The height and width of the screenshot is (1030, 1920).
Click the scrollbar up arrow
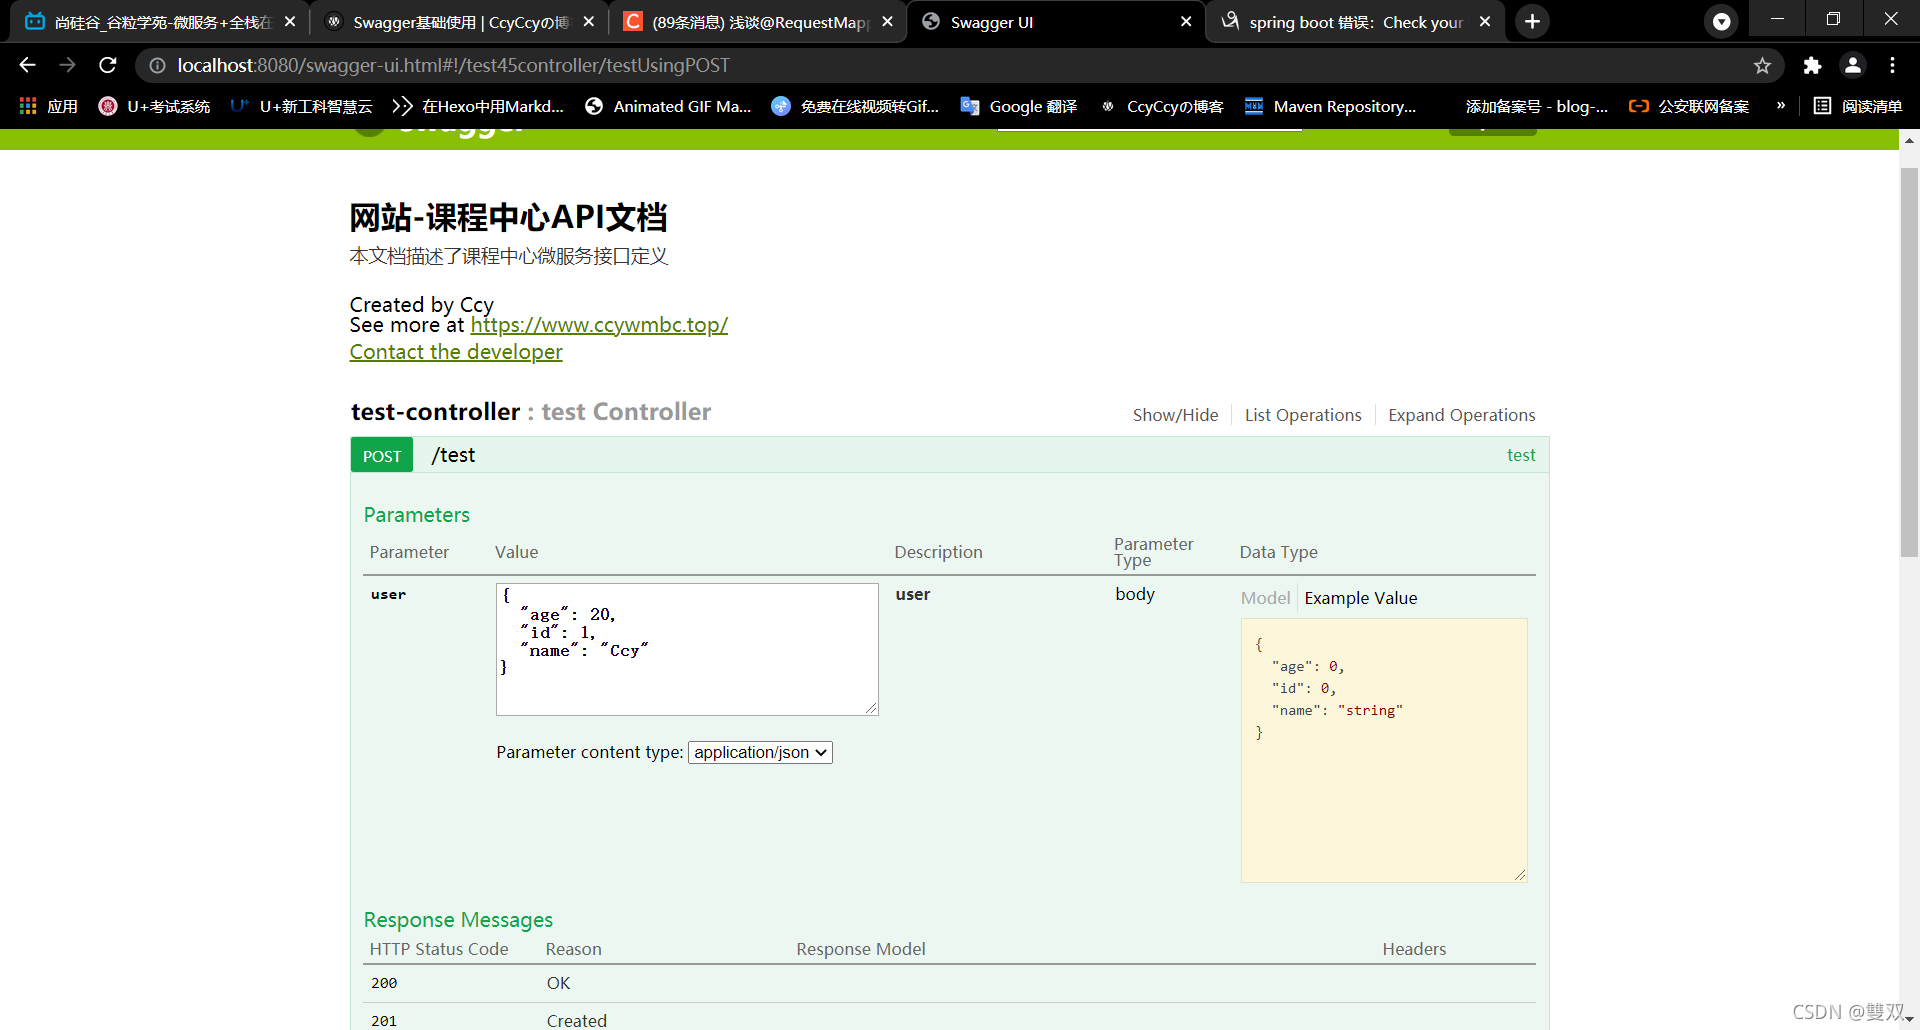click(x=1909, y=141)
